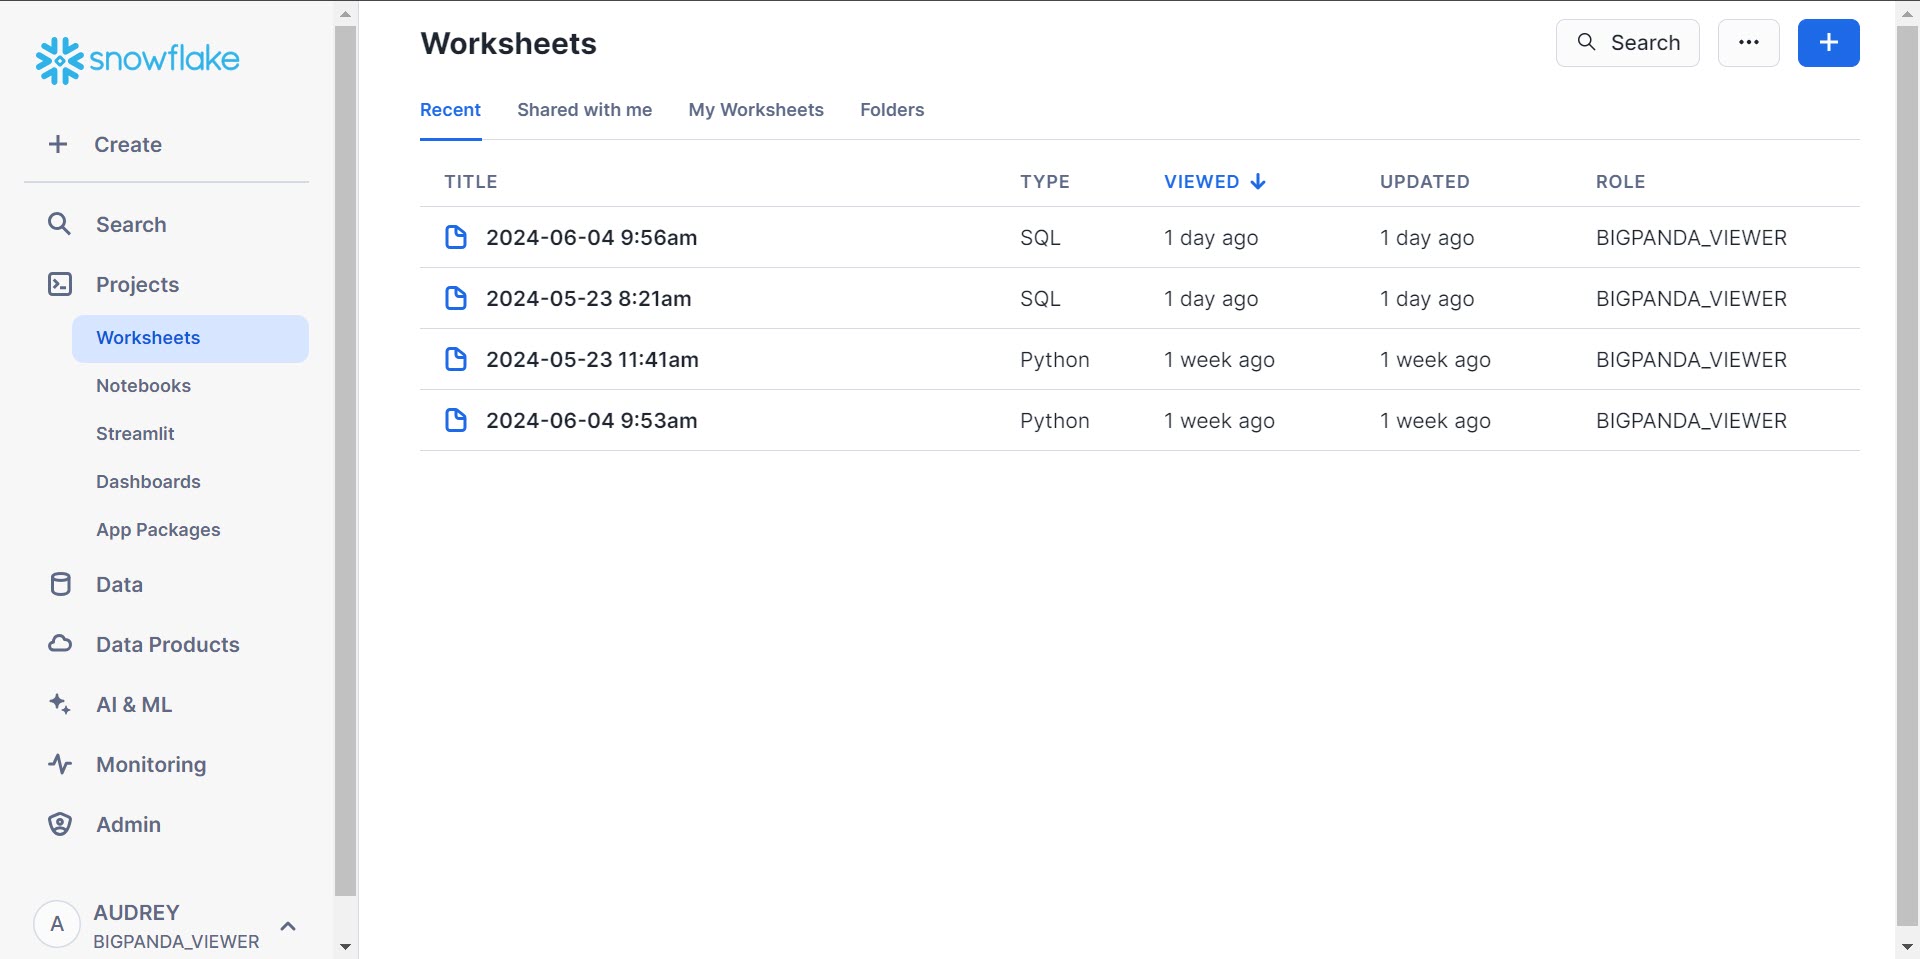This screenshot has height=959, width=1920.
Task: Click the Data Products cloud icon
Action: [x=59, y=644]
